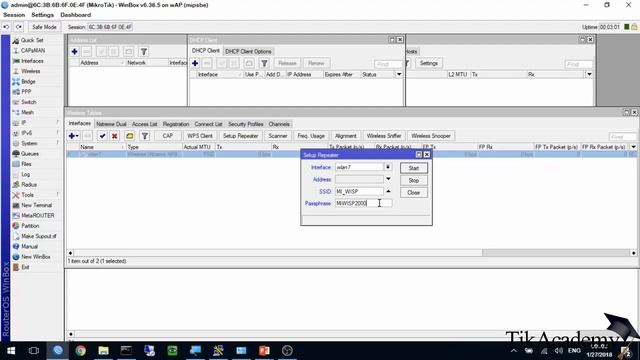Open Wireless in sidebar
The image size is (640, 360).
[x=31, y=71]
